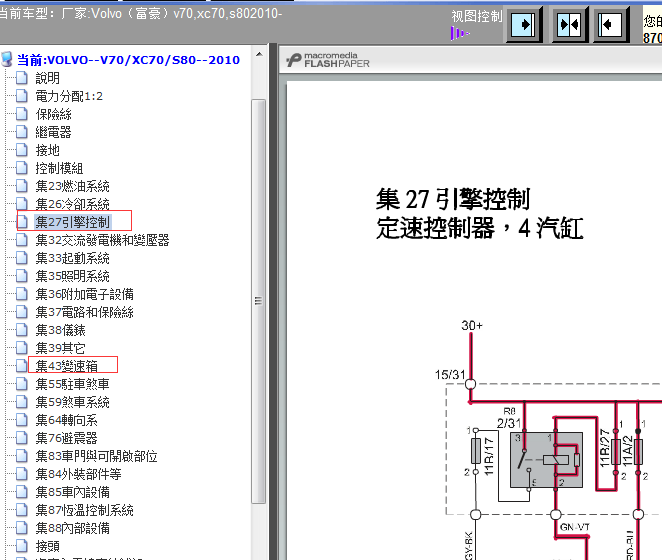Click subtitle 定速控制器，4 汽缸
Screen dimensions: 662x560
tap(480, 228)
